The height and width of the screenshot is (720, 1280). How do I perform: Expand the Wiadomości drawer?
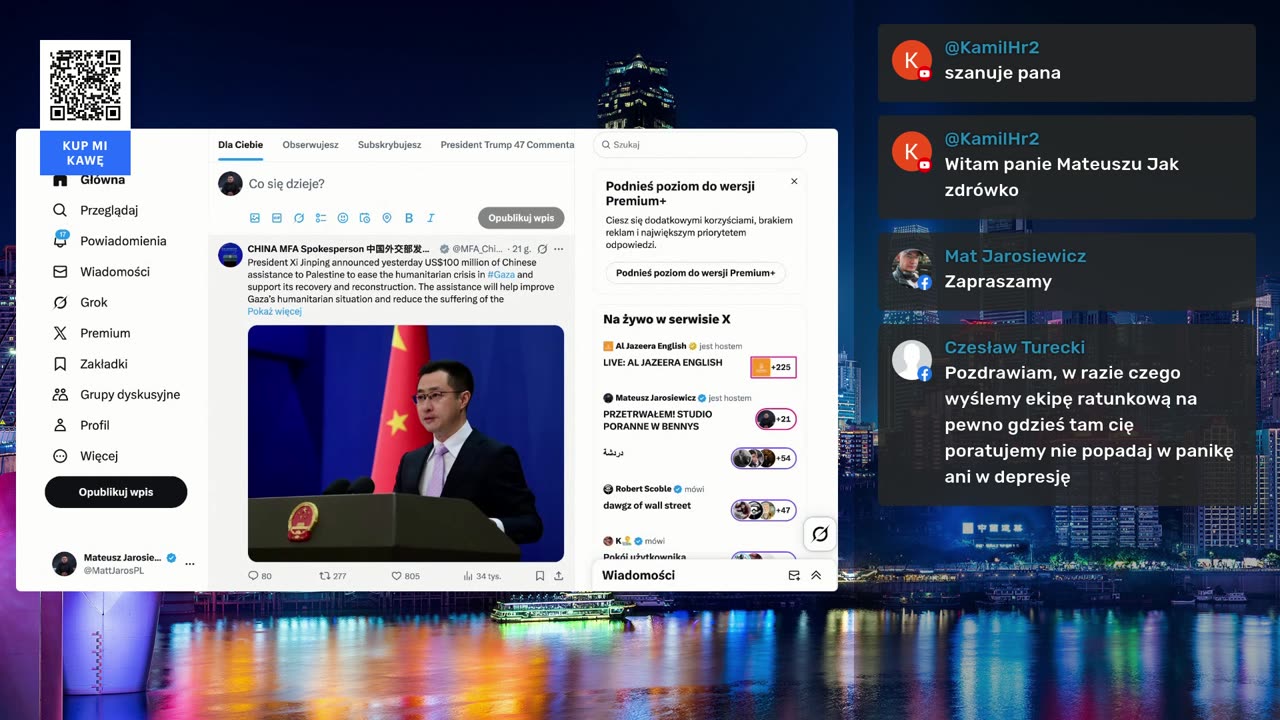click(x=816, y=575)
